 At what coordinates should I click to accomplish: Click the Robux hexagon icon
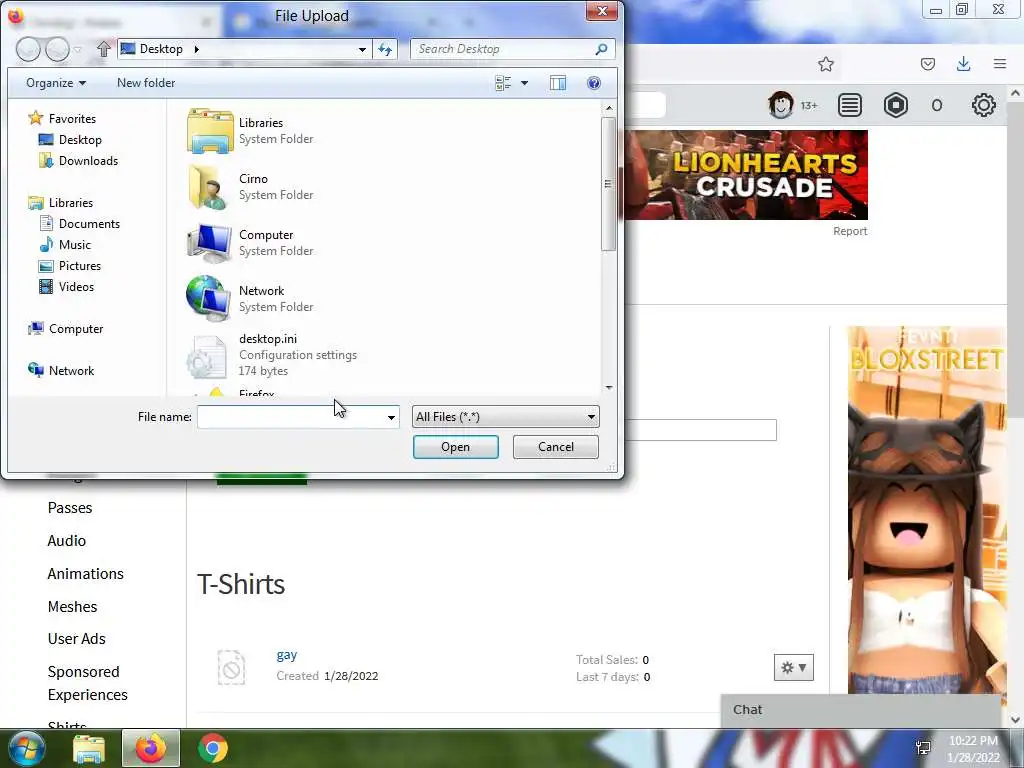point(895,105)
